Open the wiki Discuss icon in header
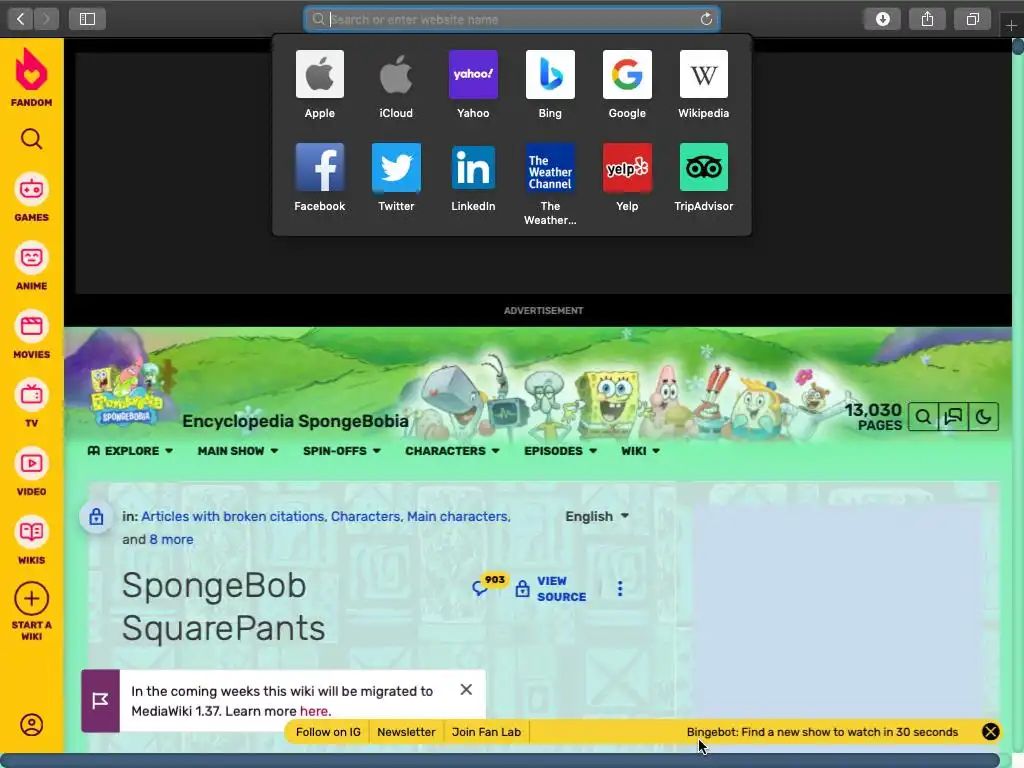Viewport: 1024px width, 768px height. 953,417
